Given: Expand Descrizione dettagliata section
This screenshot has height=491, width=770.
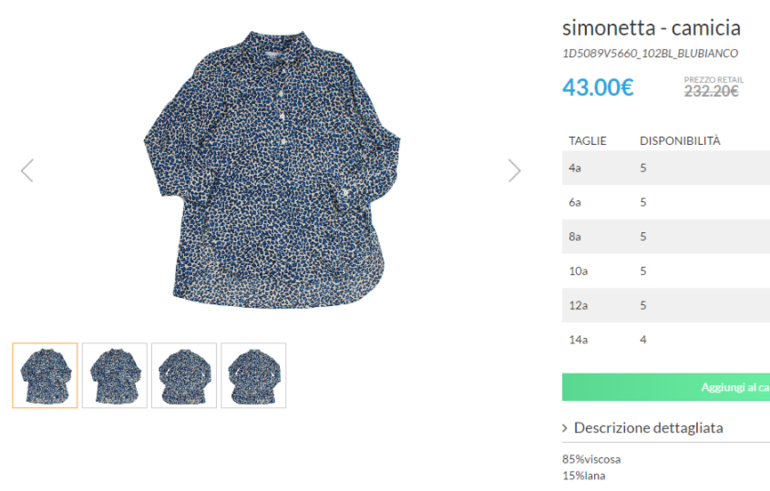Looking at the screenshot, I should (646, 428).
